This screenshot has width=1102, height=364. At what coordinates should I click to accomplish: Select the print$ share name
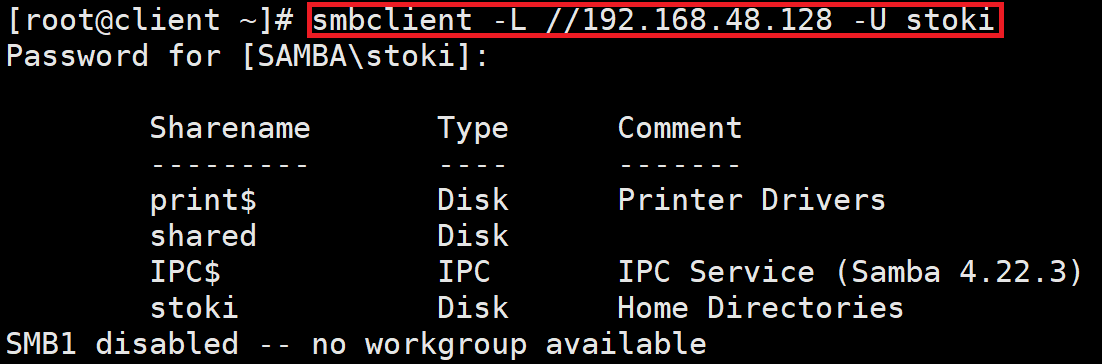tap(203, 201)
